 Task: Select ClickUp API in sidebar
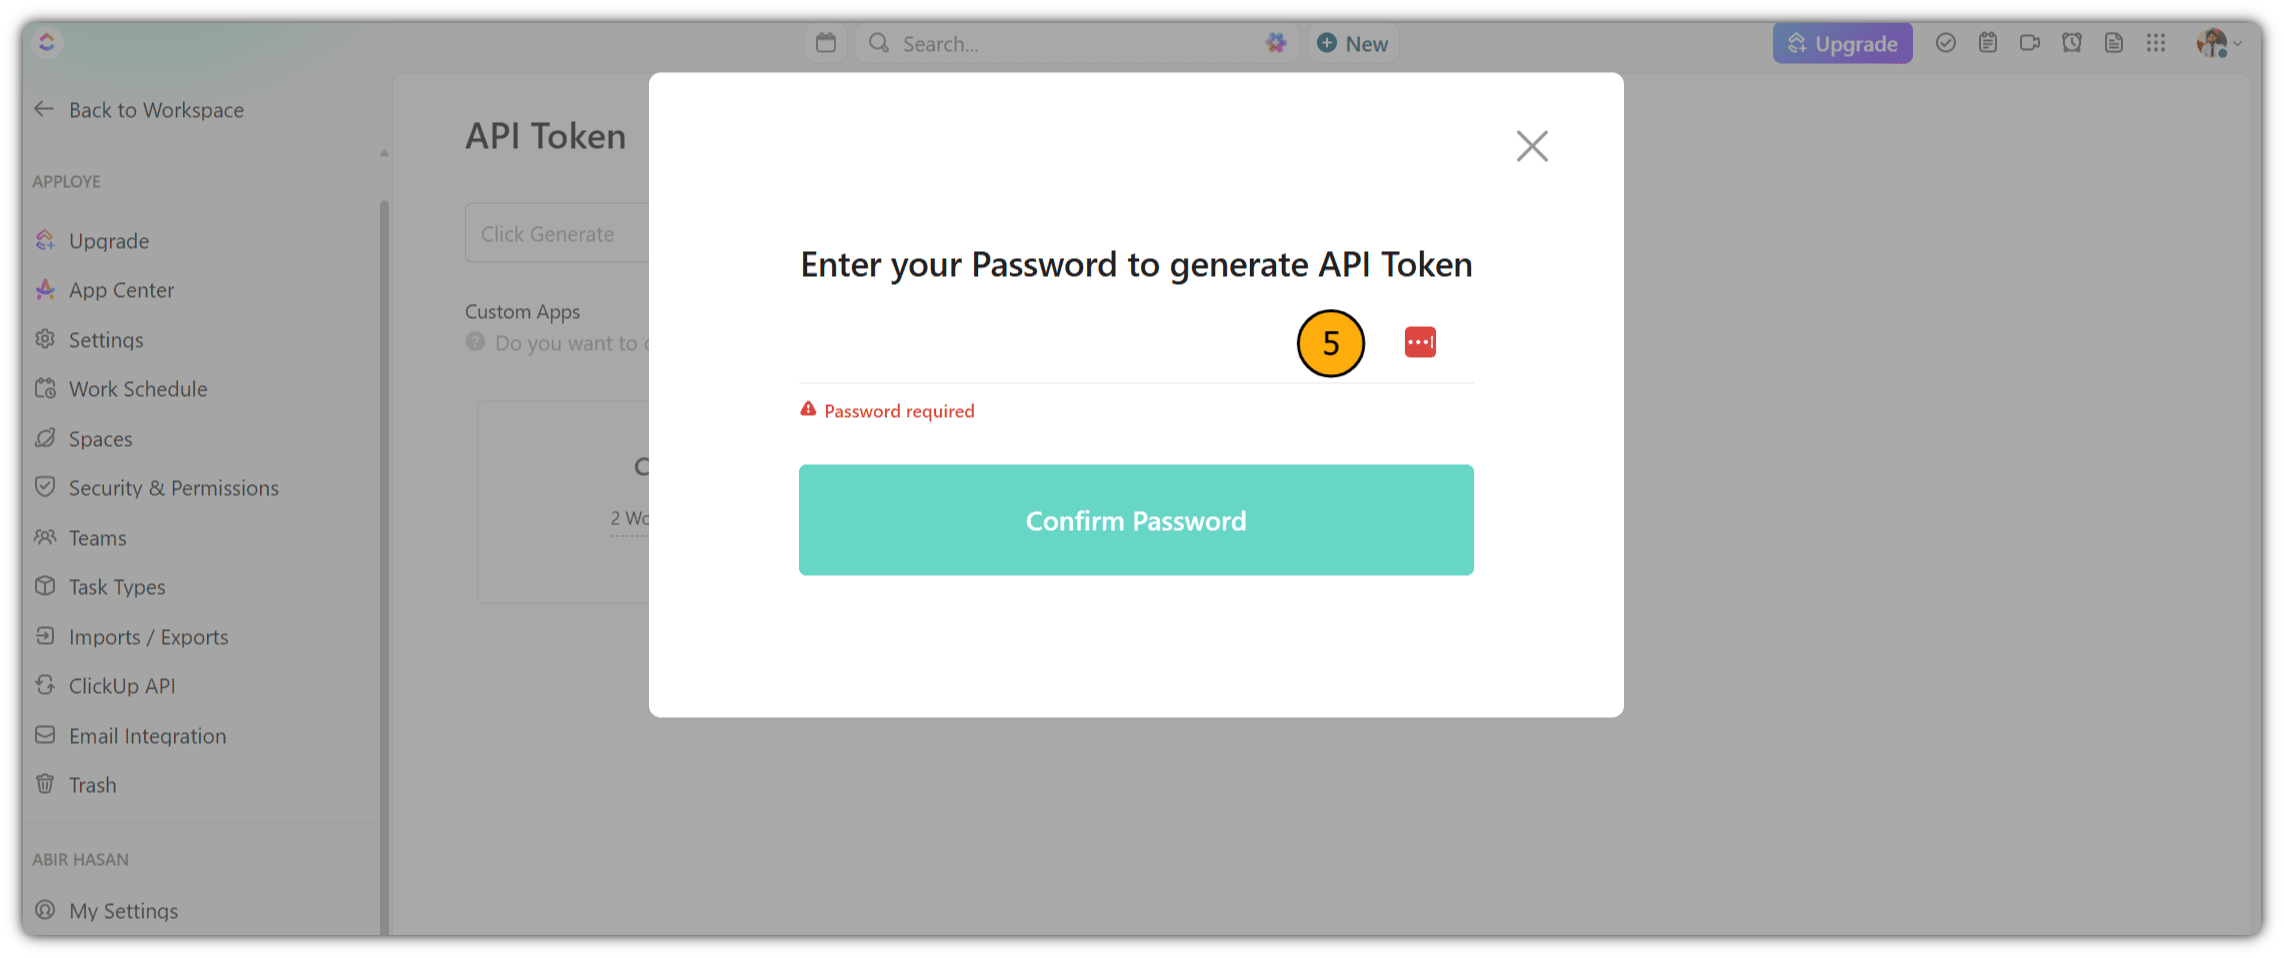105,686
